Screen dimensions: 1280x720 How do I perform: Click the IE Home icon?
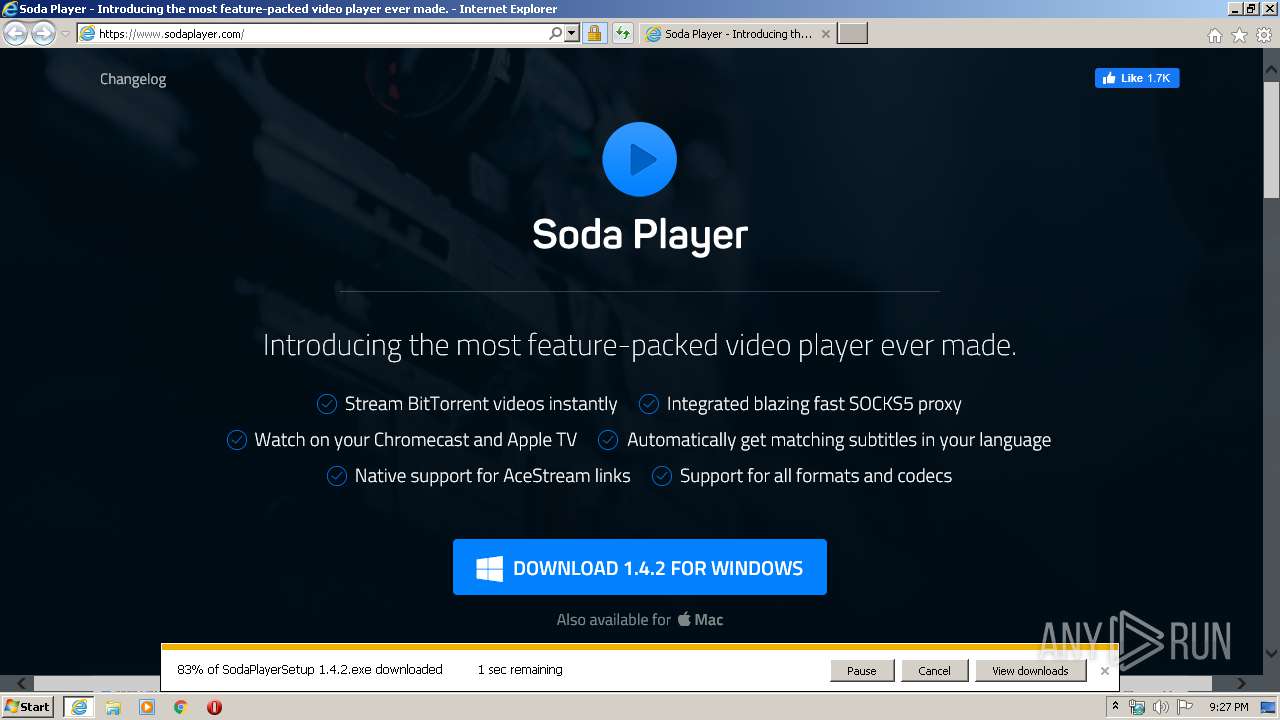(x=1214, y=35)
